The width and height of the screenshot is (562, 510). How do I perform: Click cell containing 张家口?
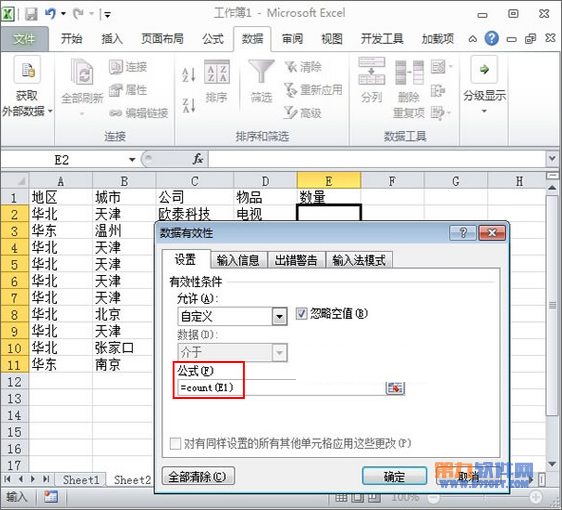point(124,347)
